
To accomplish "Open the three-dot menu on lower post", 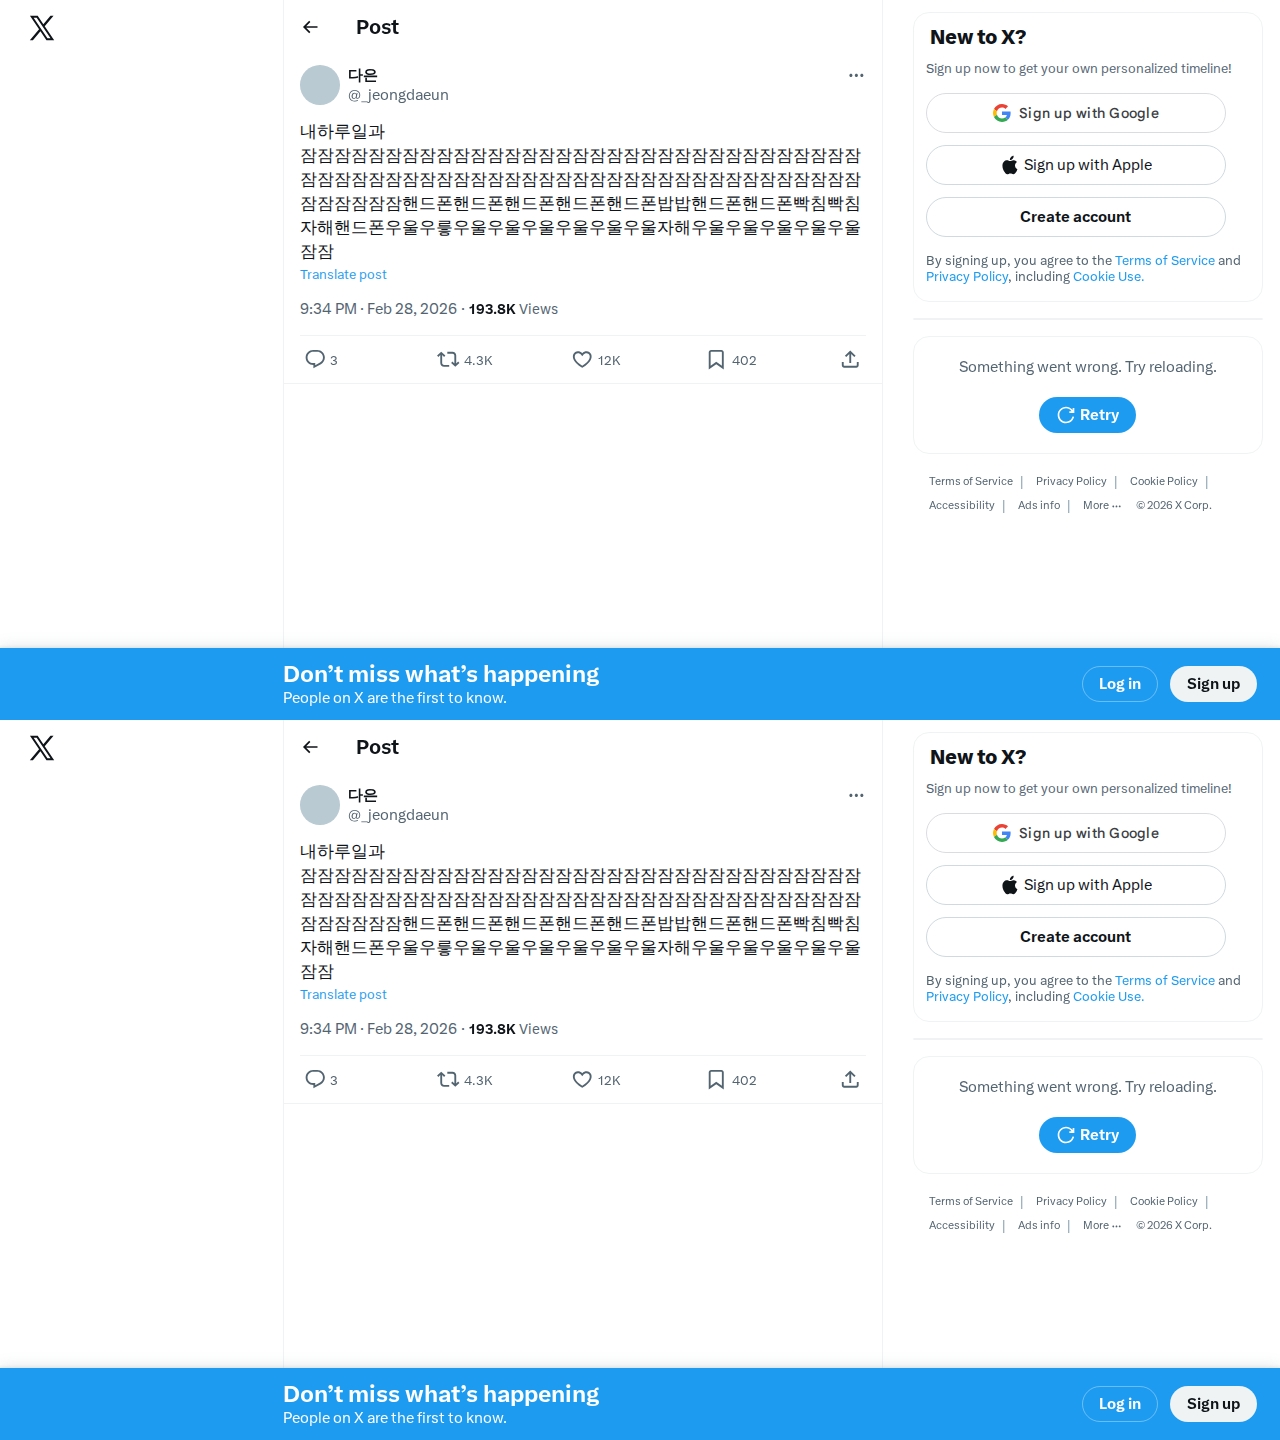I will click(856, 795).
